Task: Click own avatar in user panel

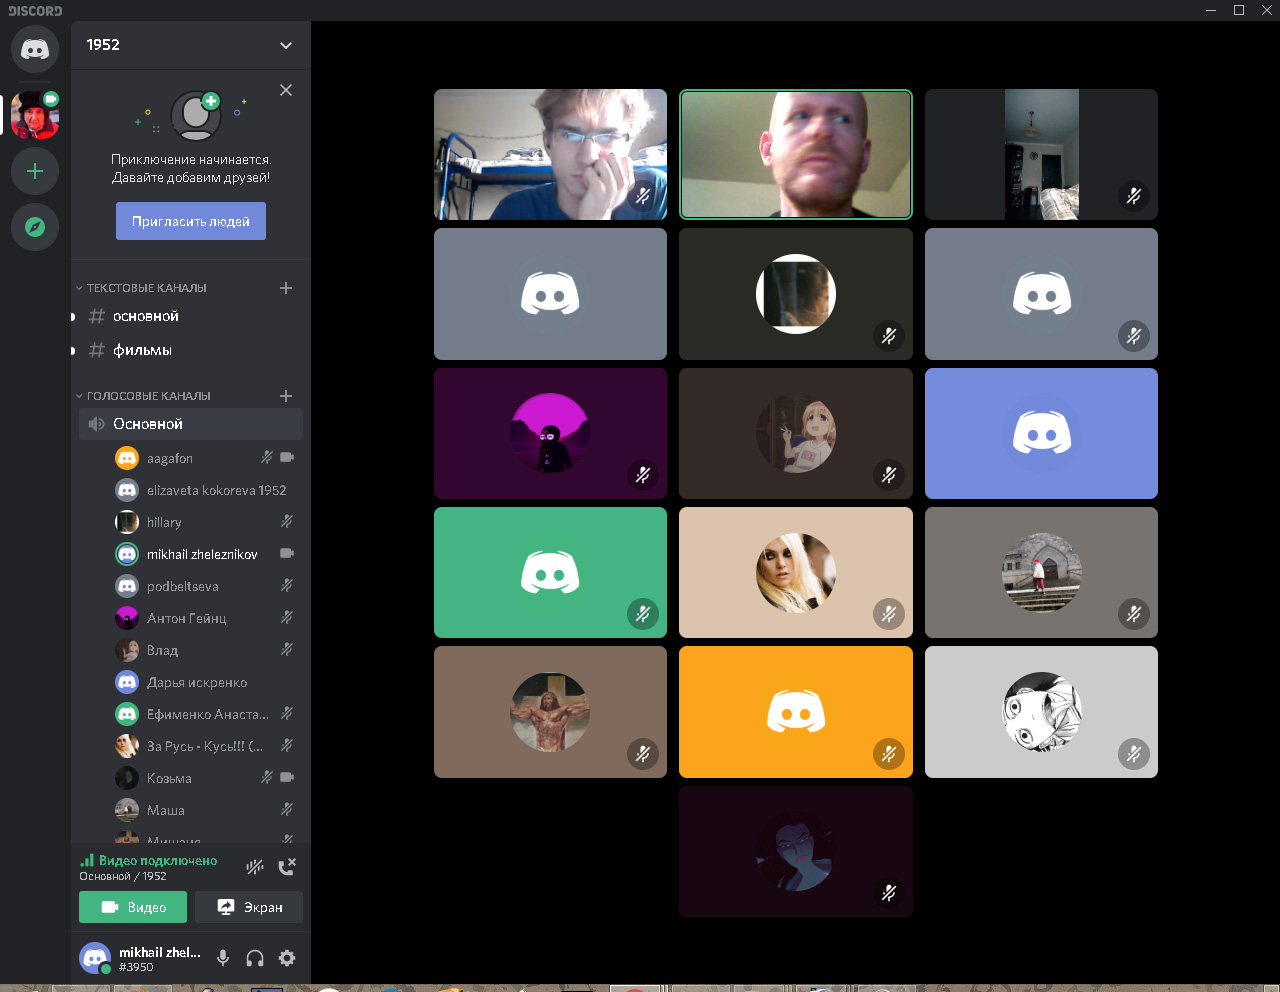Action: 95,958
